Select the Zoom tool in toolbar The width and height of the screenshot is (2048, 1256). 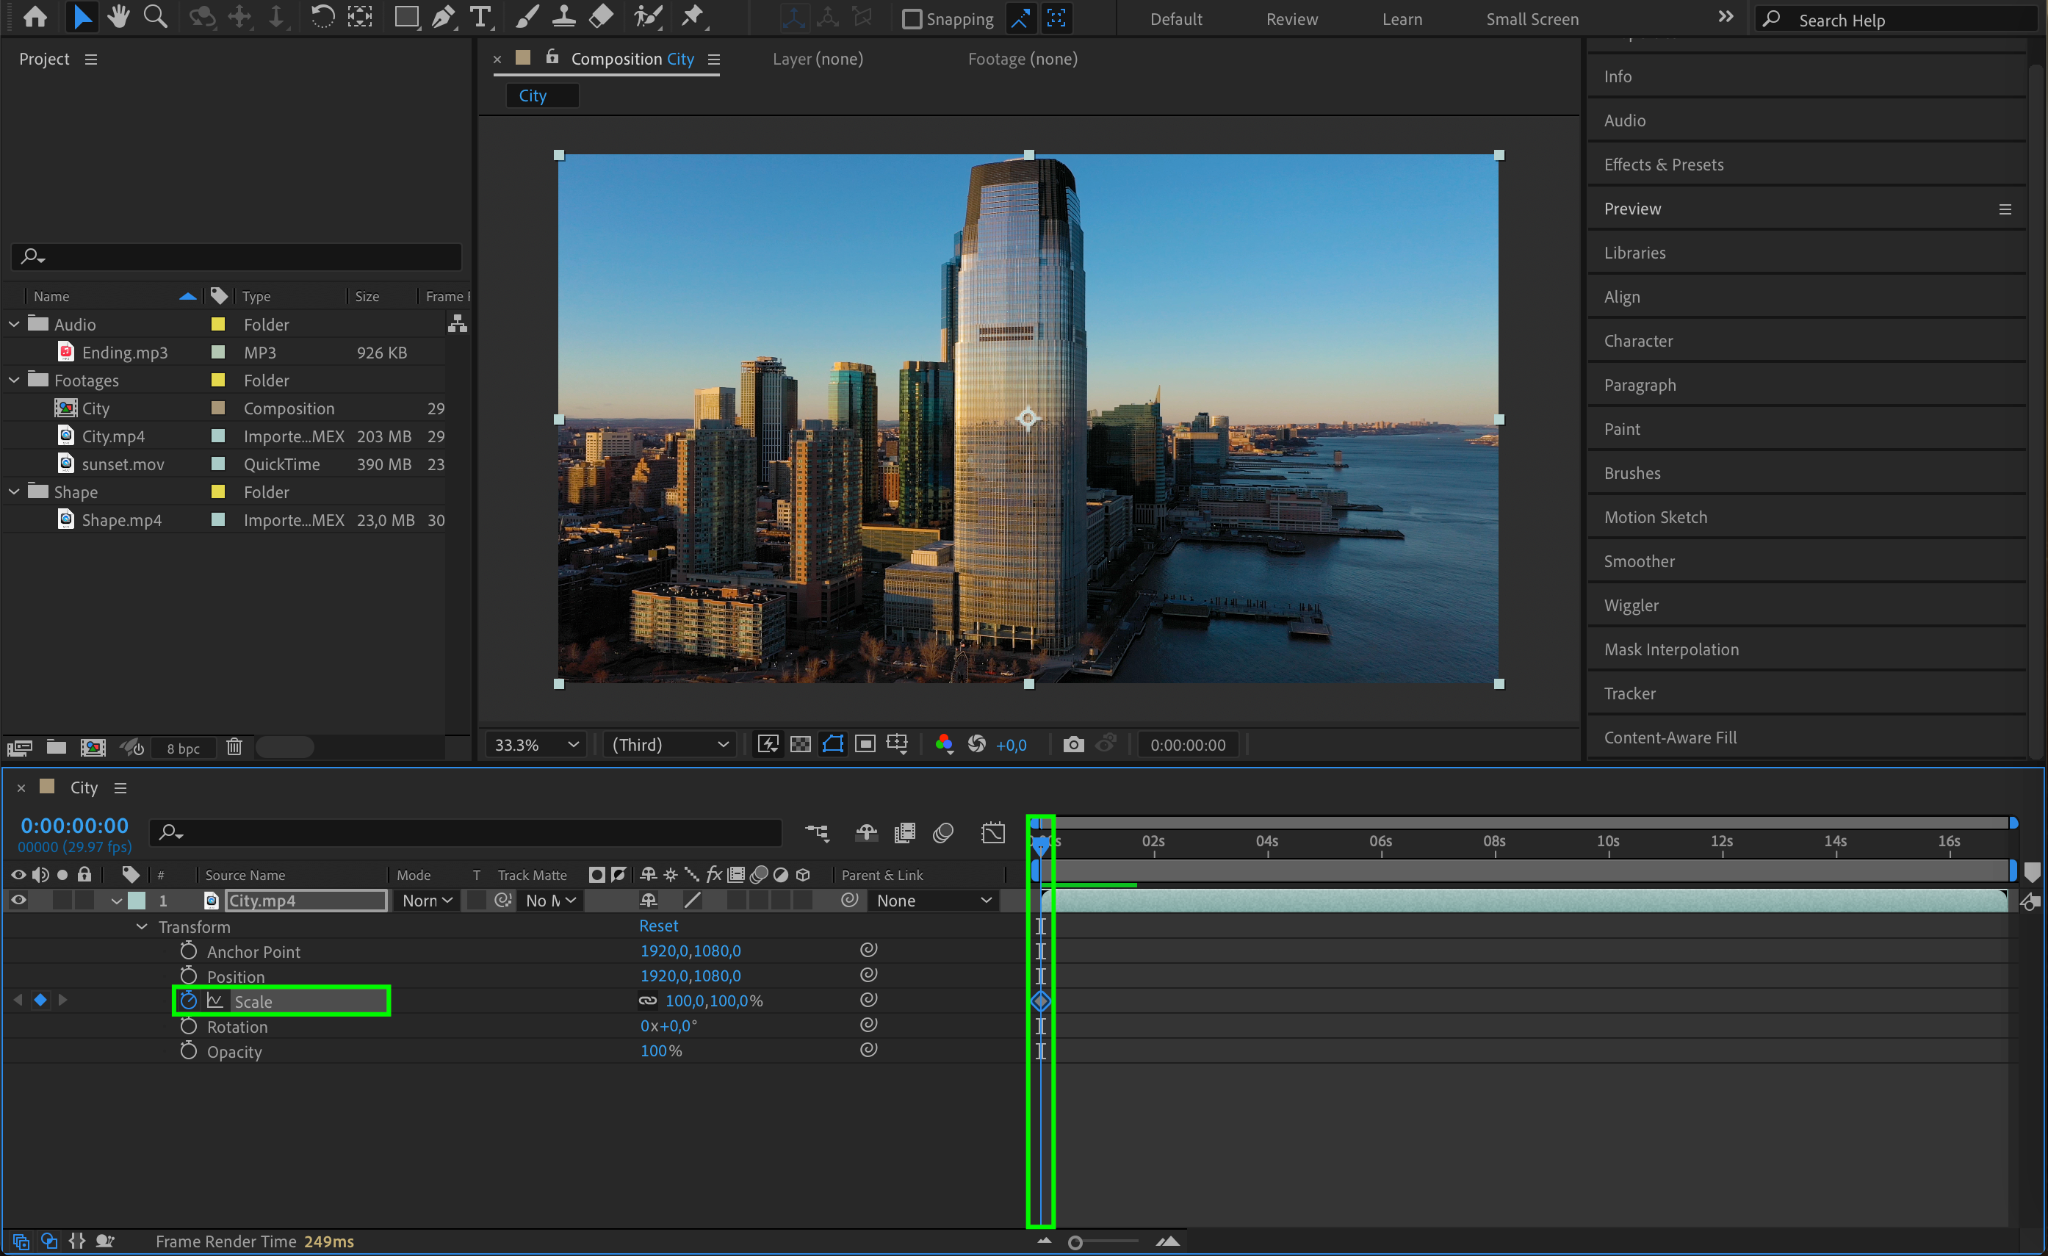(155, 17)
